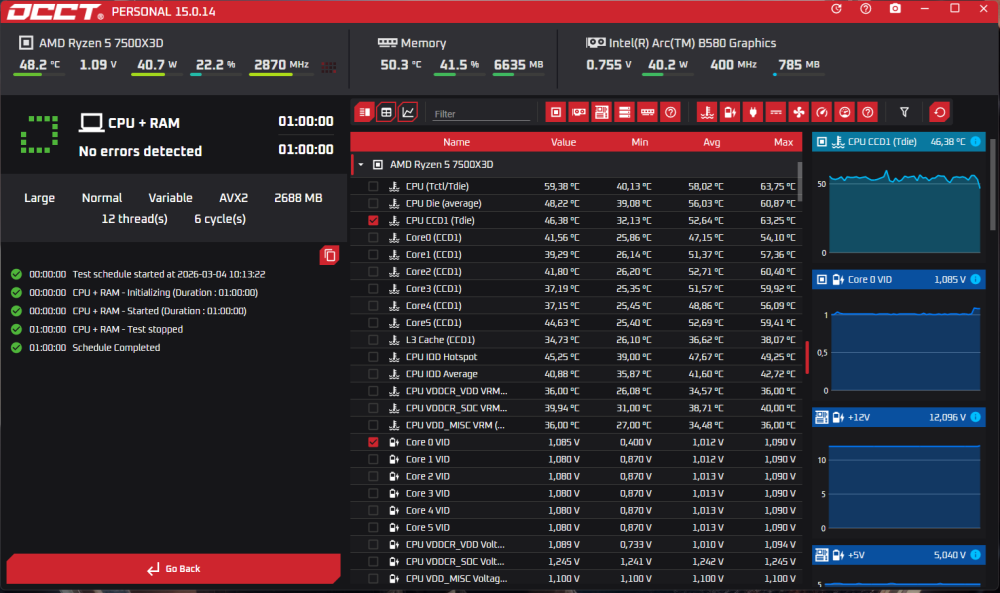The height and width of the screenshot is (593, 1000).
Task: Copy the test log with the clipboard icon
Action: click(x=329, y=256)
